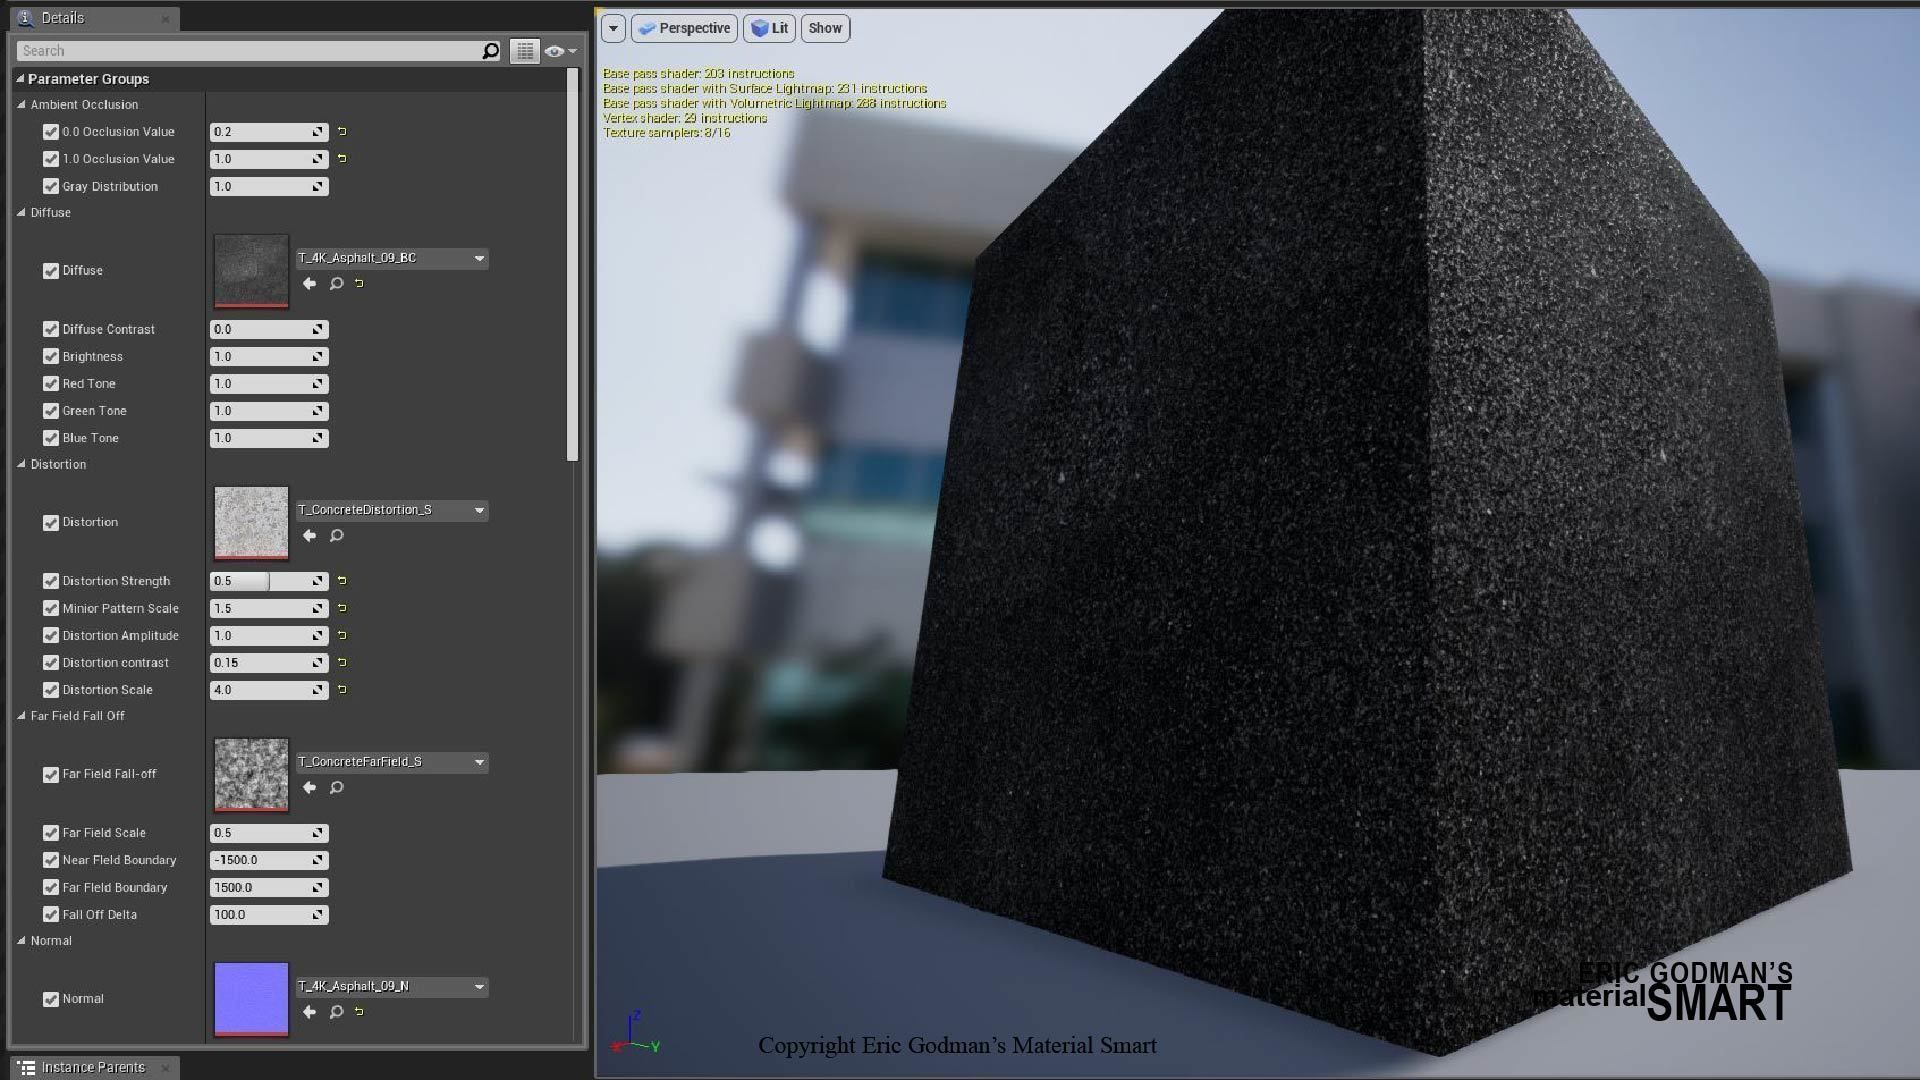The width and height of the screenshot is (1920, 1080).
Task: Uncheck the 0.0 Occlusion Value checkbox
Action: (51, 132)
